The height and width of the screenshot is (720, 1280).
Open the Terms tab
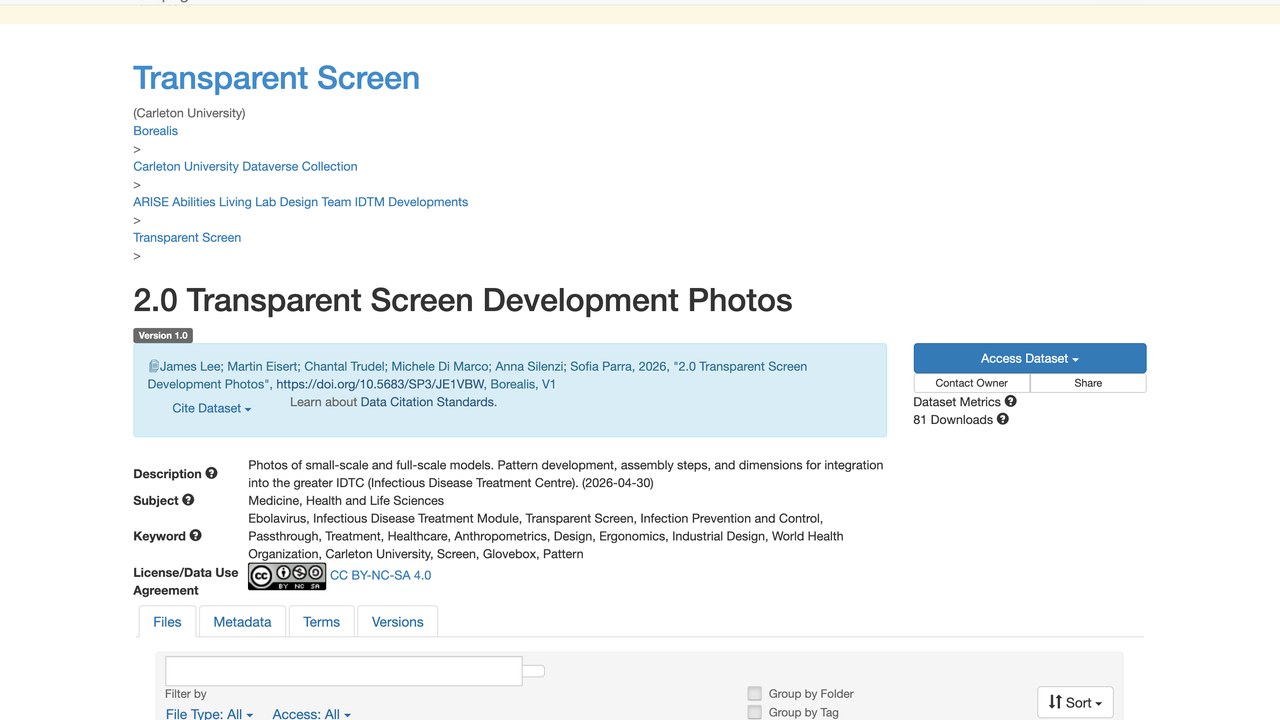point(321,622)
